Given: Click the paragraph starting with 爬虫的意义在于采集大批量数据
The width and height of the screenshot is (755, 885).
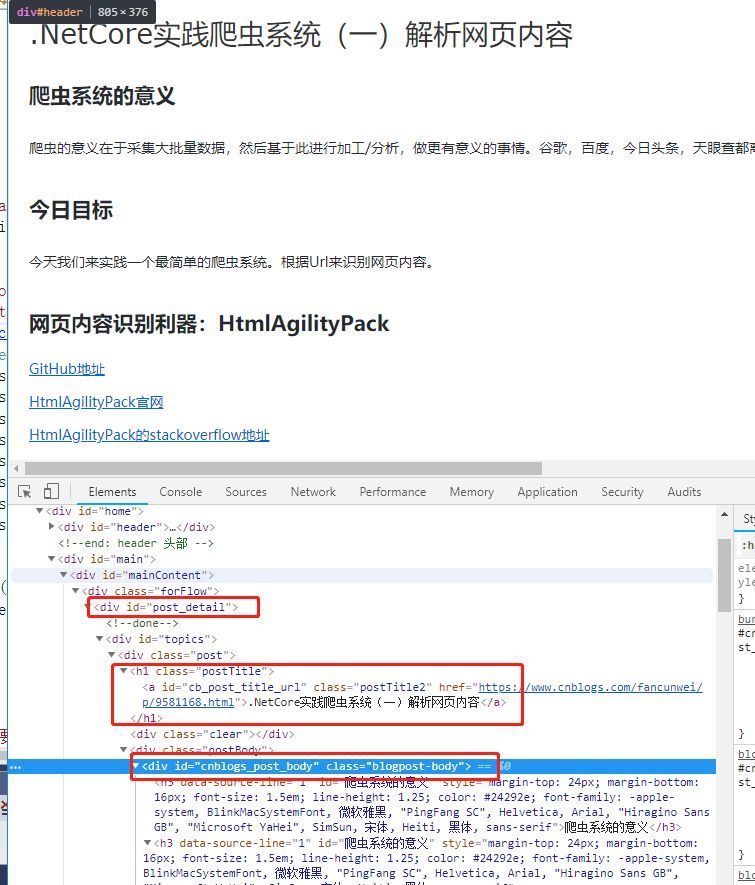Looking at the screenshot, I should (392, 148).
